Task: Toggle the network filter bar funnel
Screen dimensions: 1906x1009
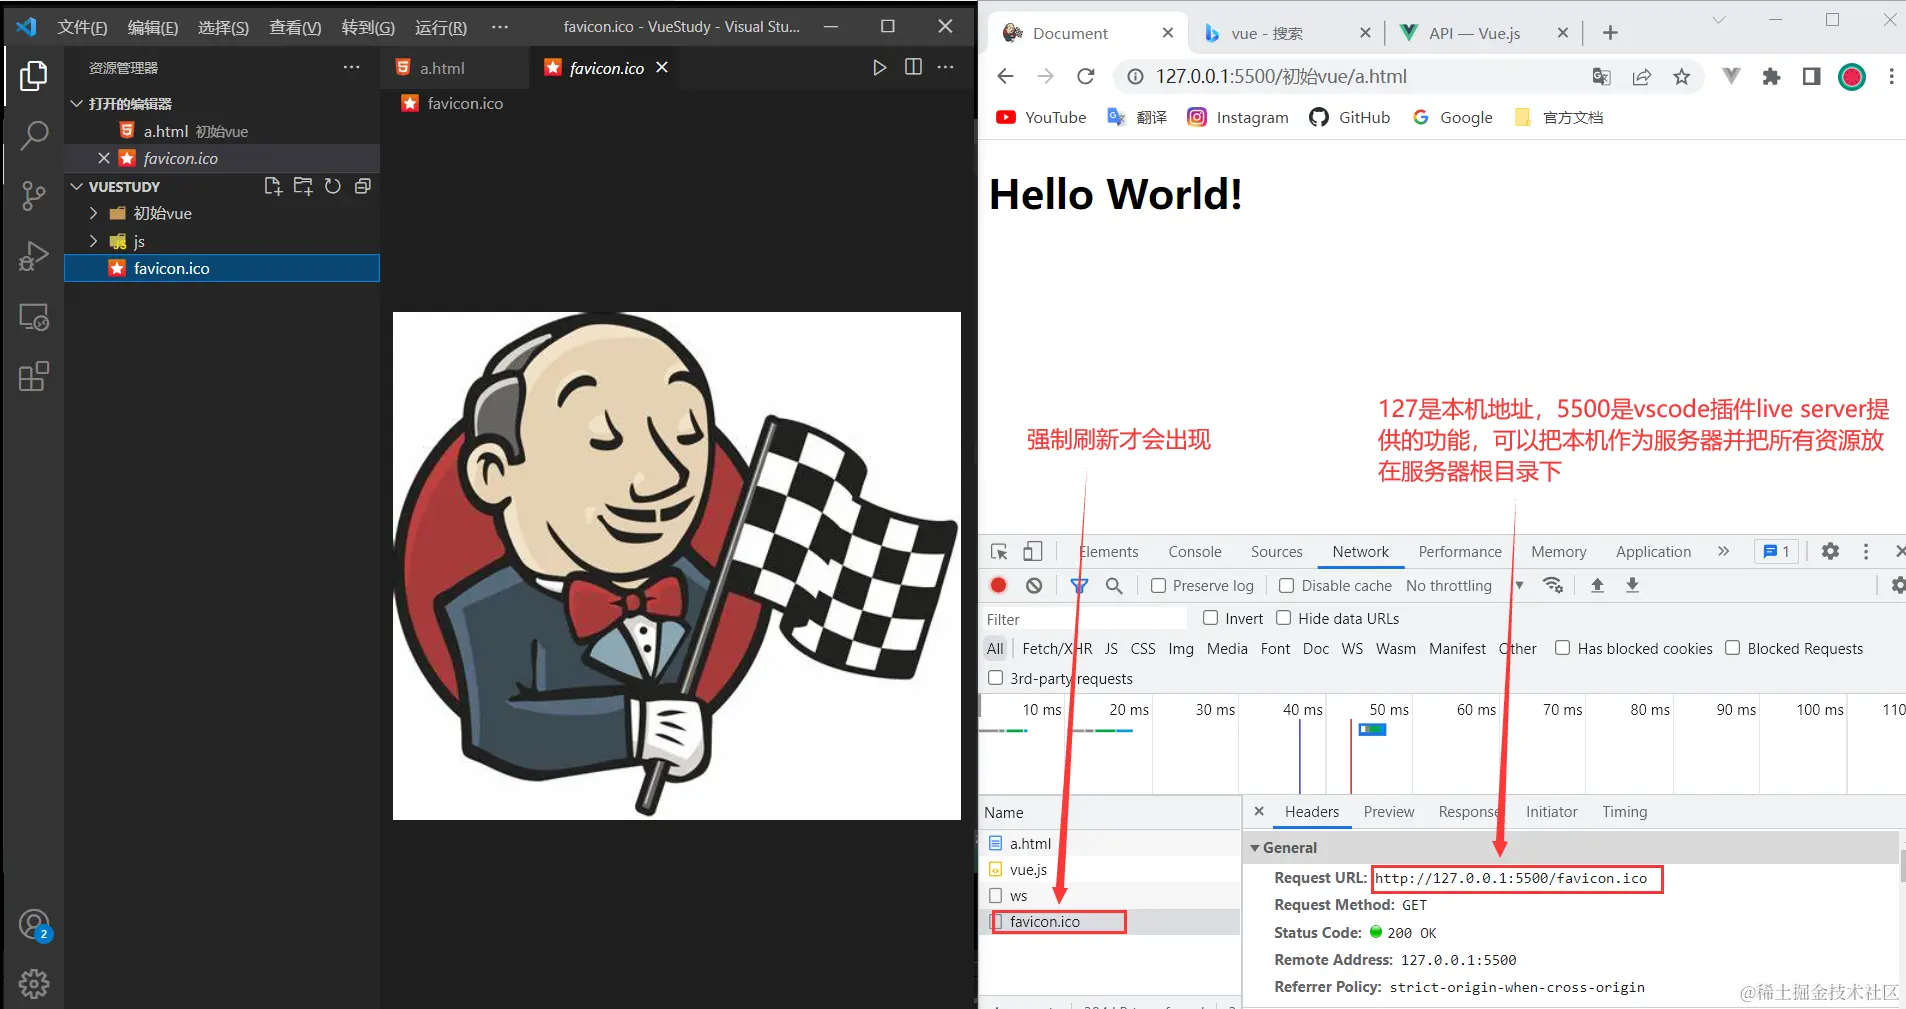Action: tap(1079, 586)
